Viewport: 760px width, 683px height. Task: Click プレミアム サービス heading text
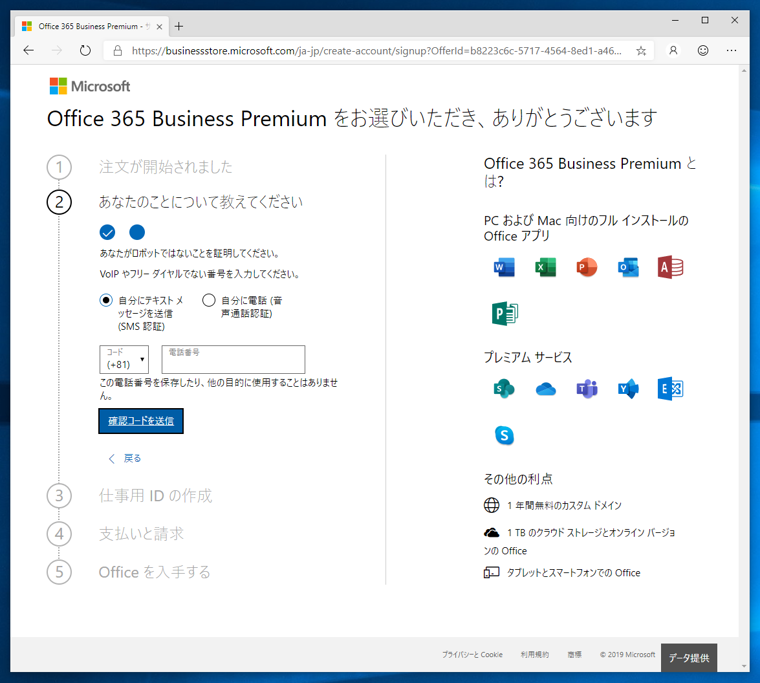(x=528, y=357)
